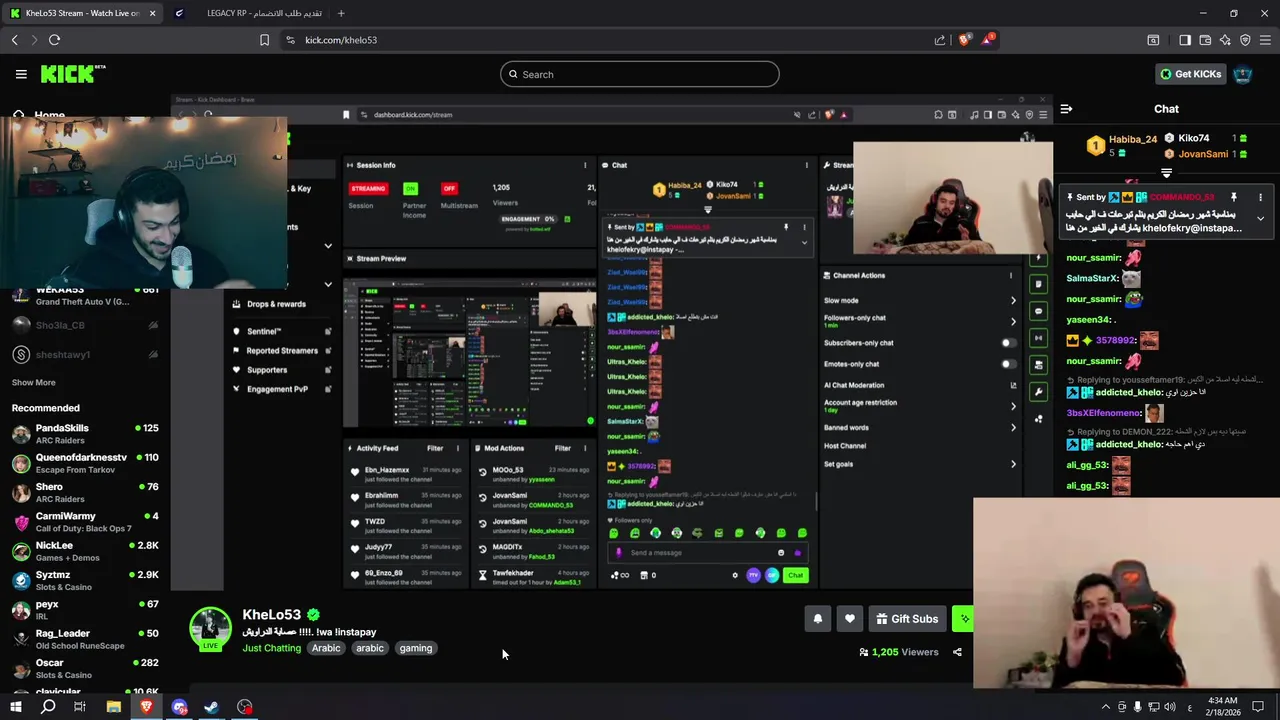Expand the pinned message chevron
Screen dimensions: 1280x720
(x=1260, y=218)
